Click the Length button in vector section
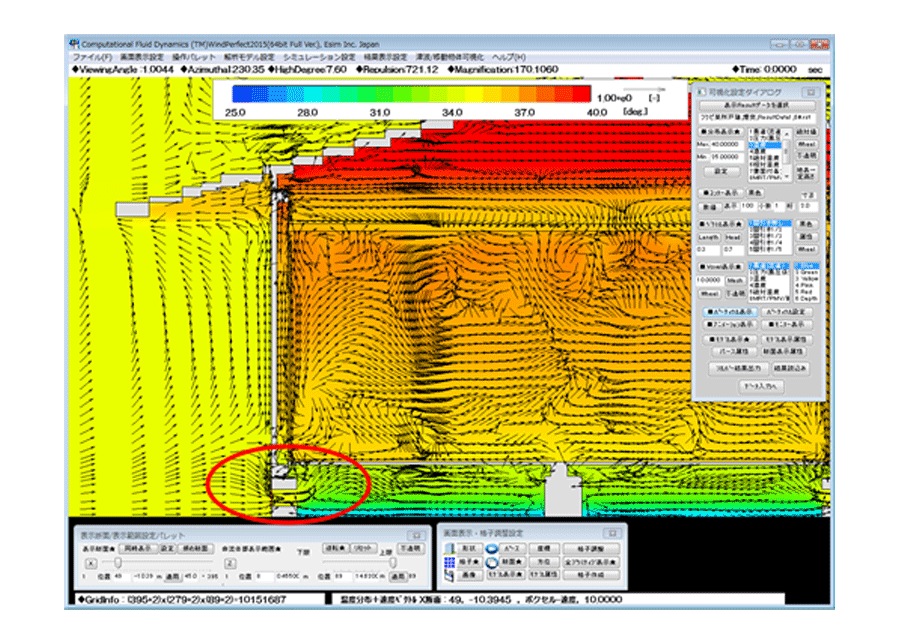Viewport: 900px width, 641px height. [x=709, y=237]
